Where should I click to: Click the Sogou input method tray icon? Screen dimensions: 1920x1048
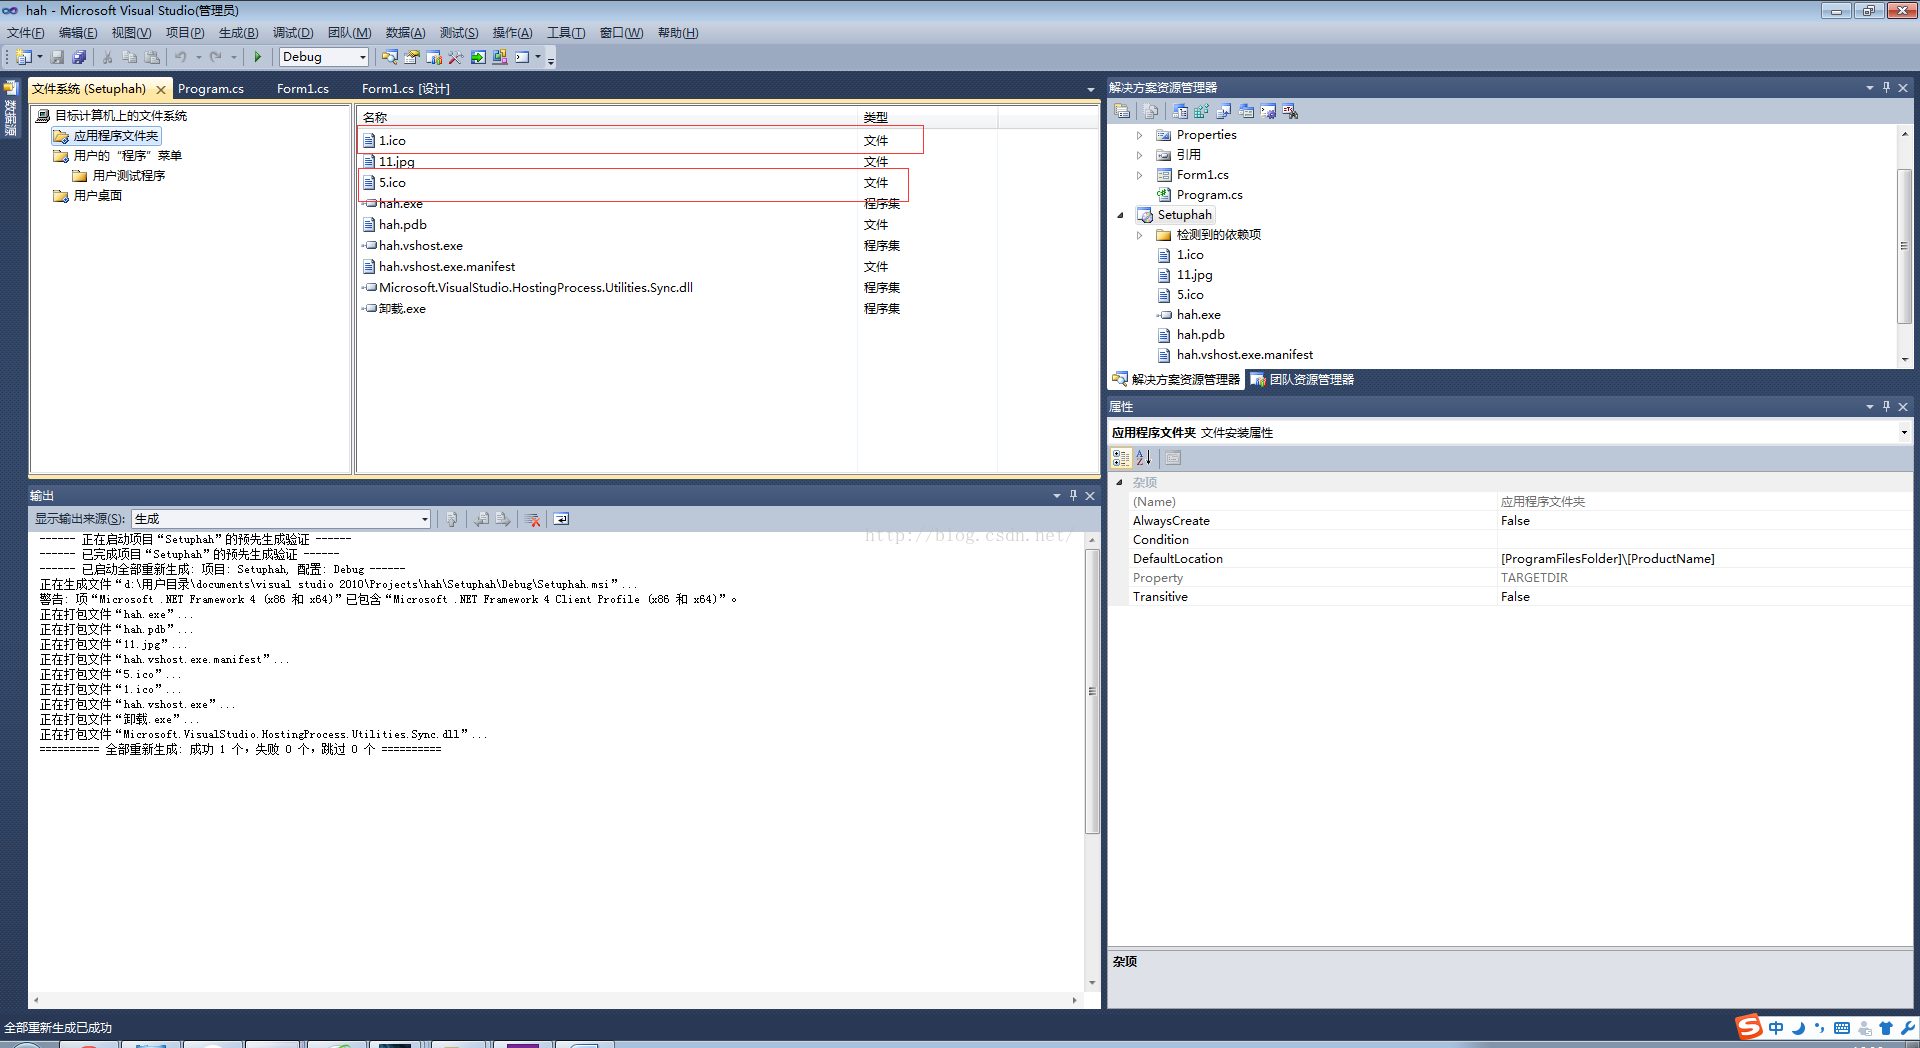click(1749, 1027)
